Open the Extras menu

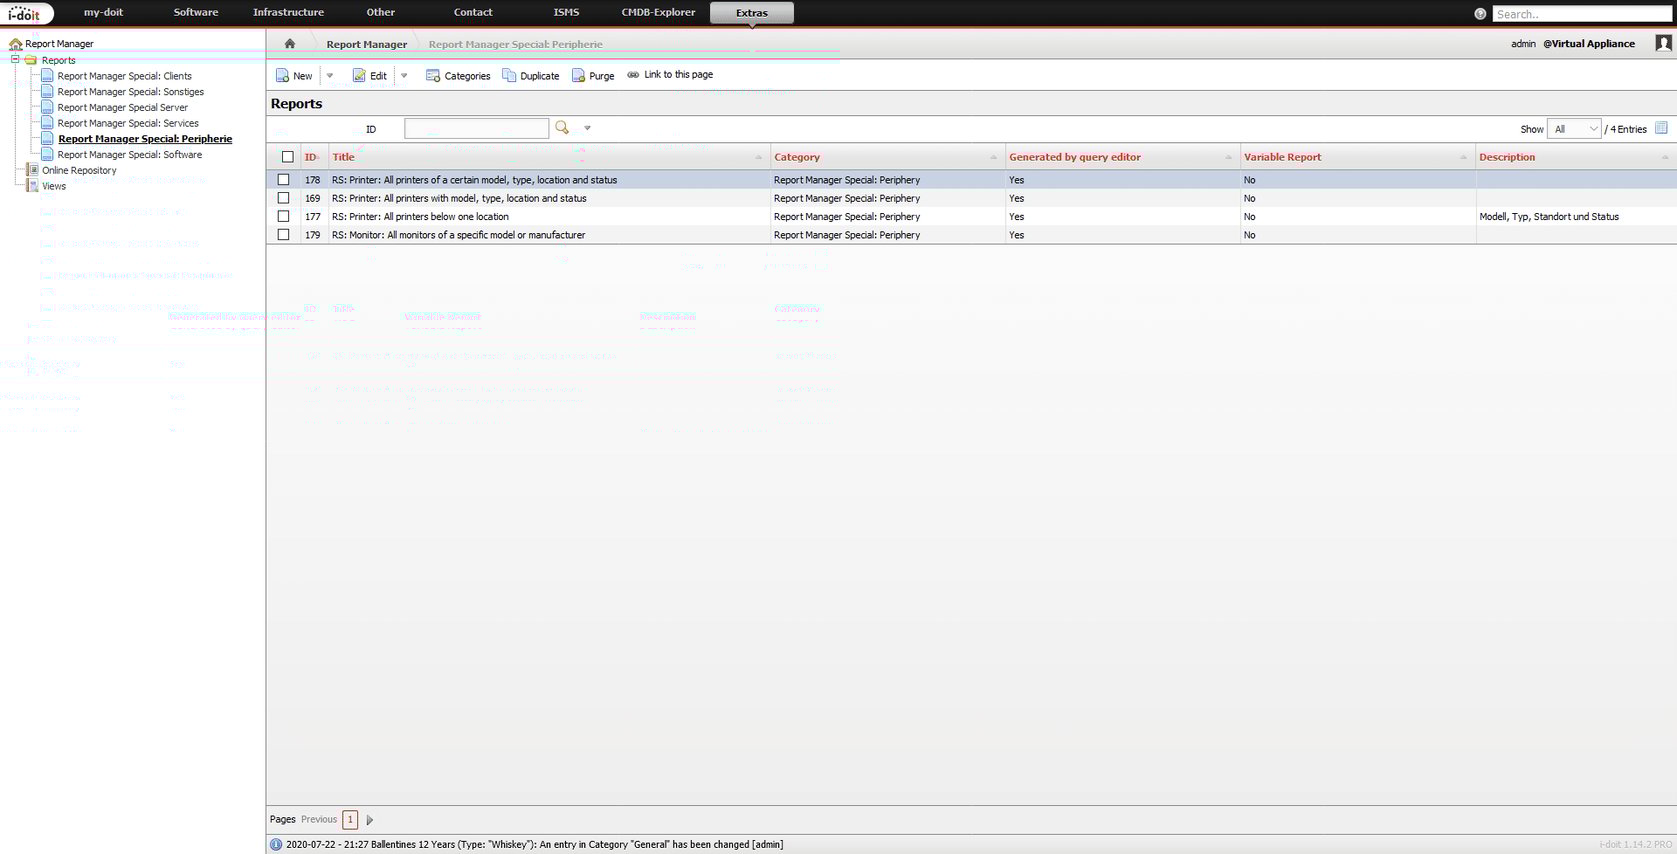(x=752, y=13)
